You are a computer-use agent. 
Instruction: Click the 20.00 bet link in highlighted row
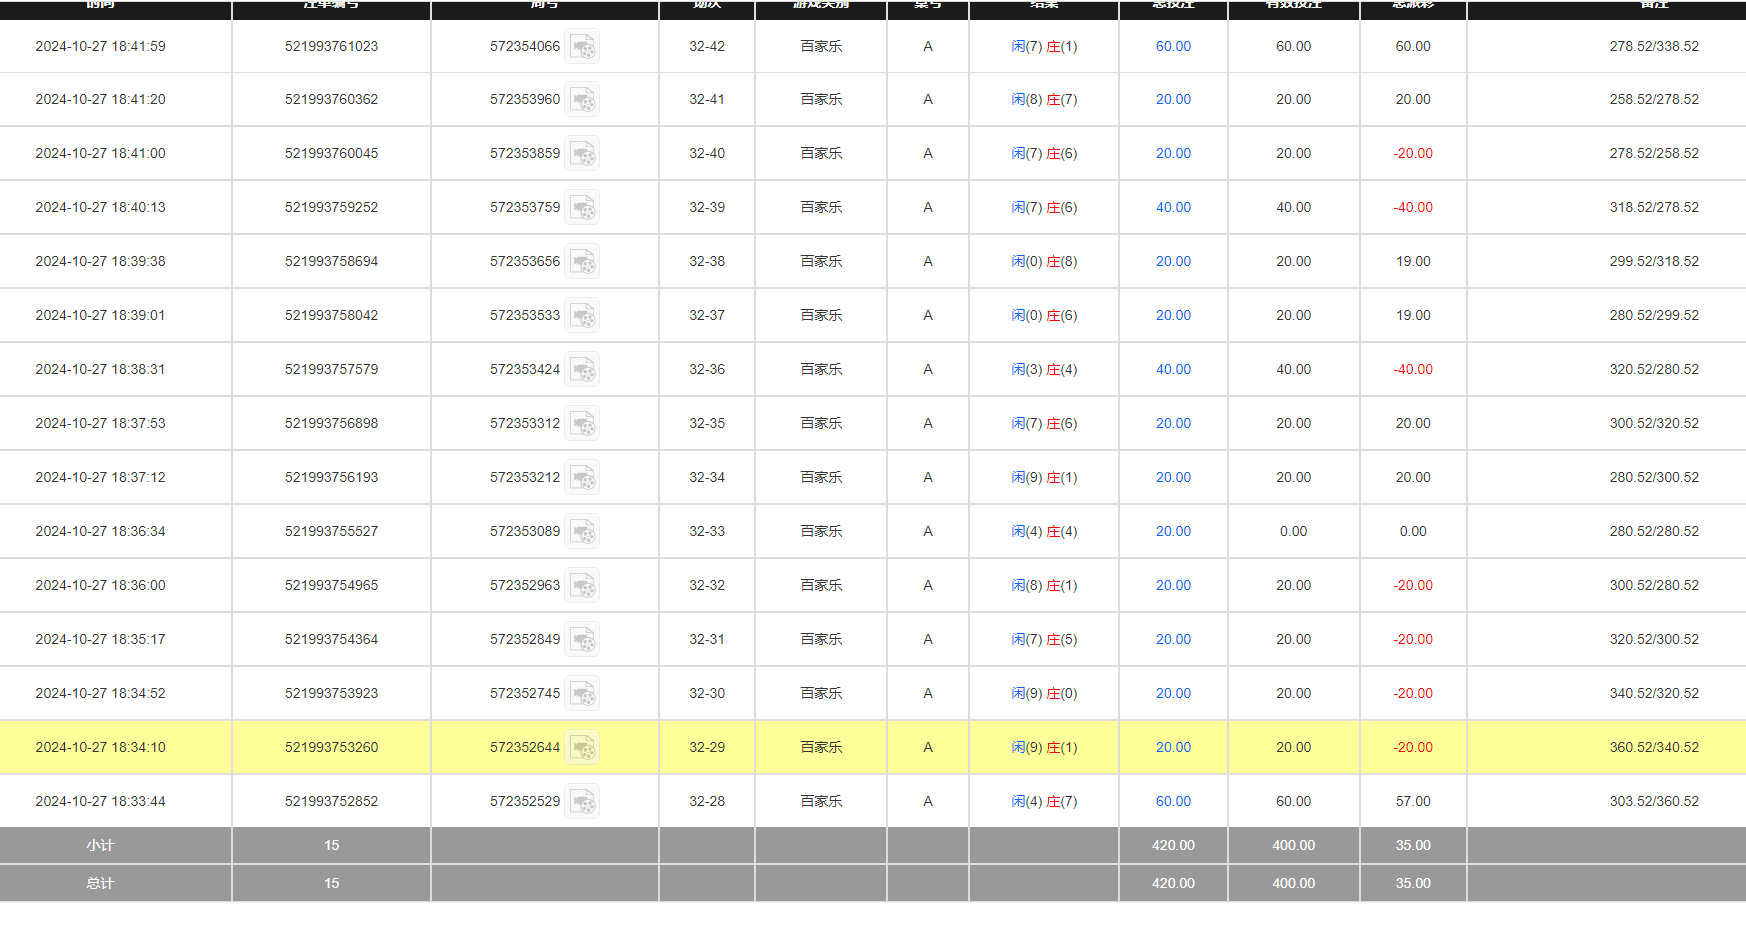[1173, 748]
